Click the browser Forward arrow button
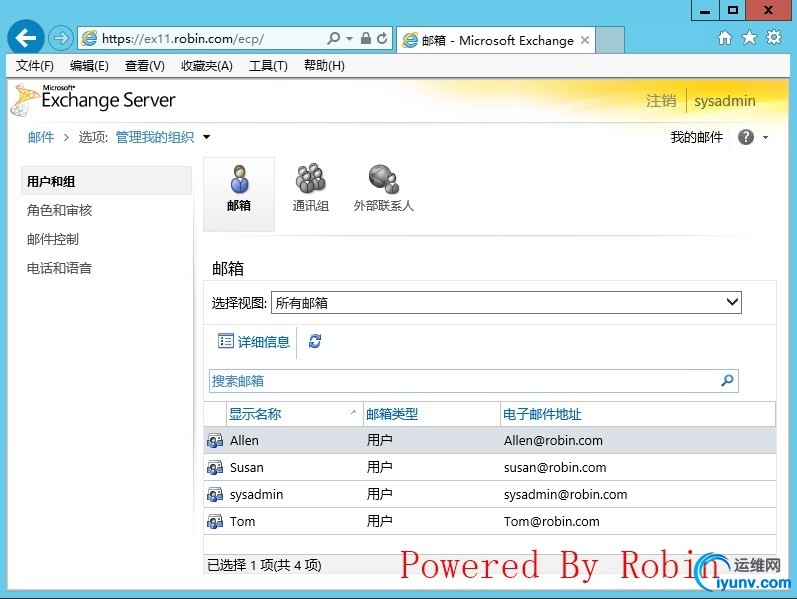The image size is (797, 599). click(61, 38)
